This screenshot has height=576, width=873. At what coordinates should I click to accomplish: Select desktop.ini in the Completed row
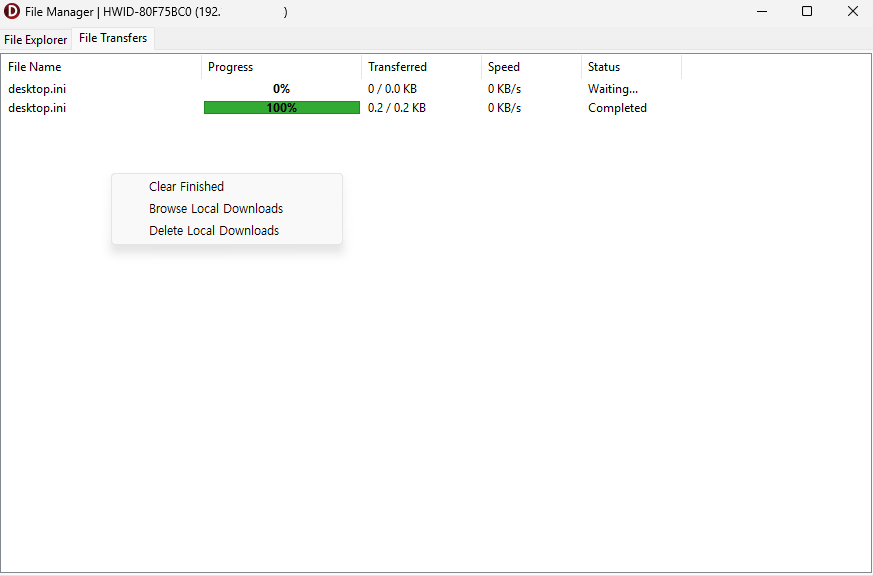(37, 108)
